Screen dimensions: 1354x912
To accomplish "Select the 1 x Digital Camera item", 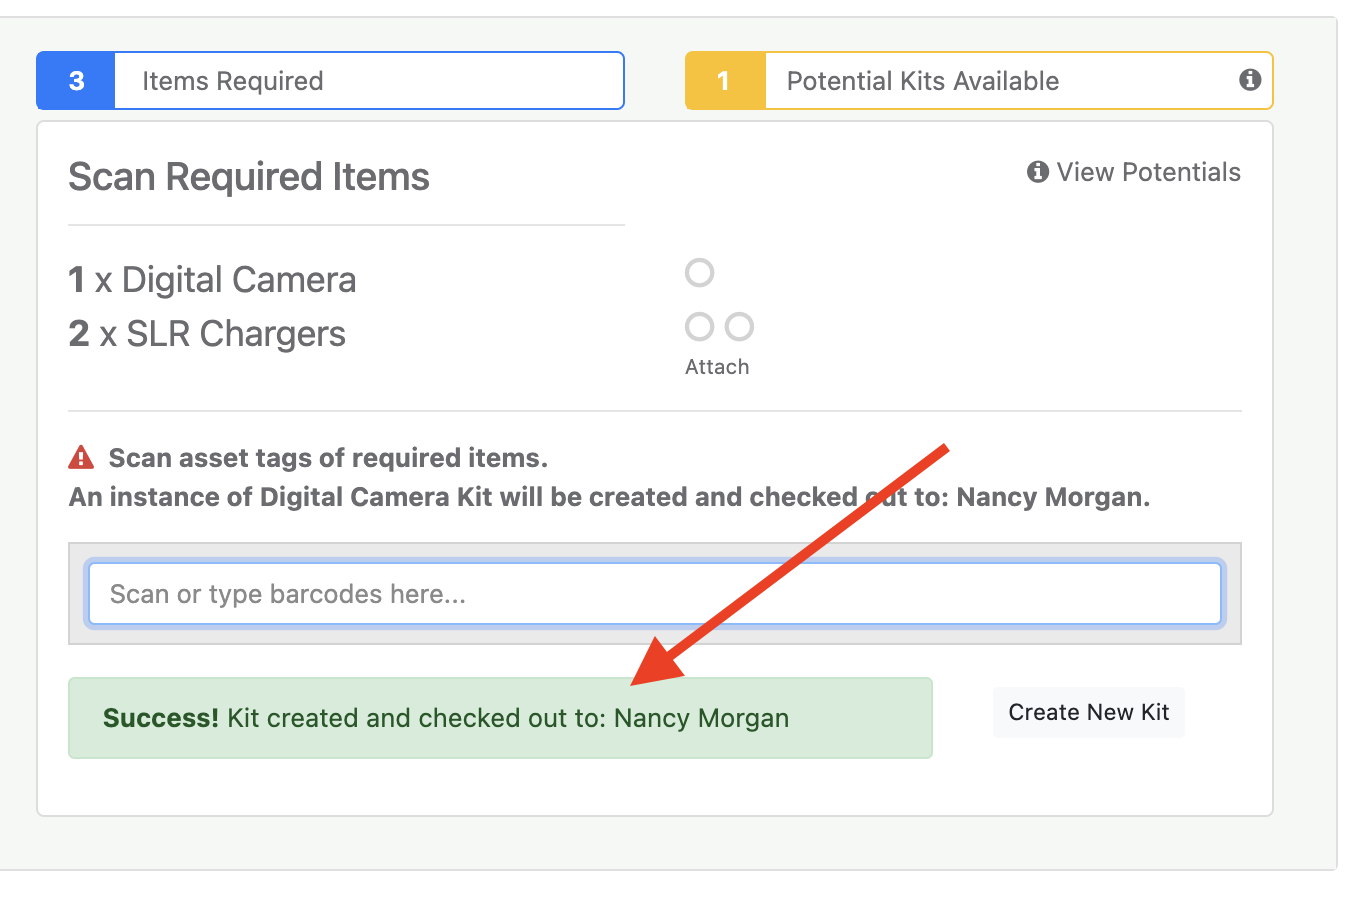I will click(211, 279).
